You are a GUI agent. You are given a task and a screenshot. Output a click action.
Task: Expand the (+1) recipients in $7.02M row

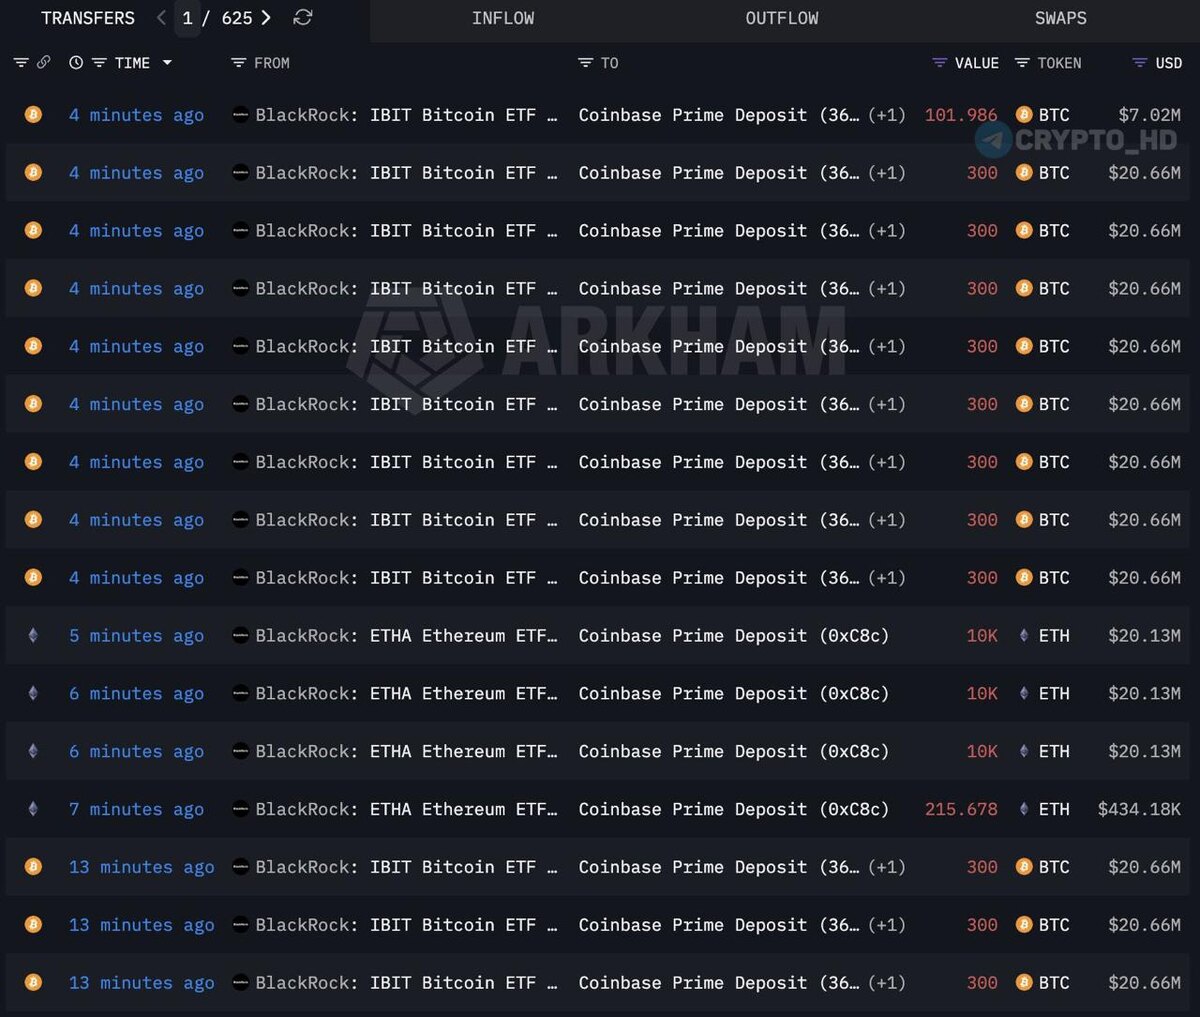887,115
